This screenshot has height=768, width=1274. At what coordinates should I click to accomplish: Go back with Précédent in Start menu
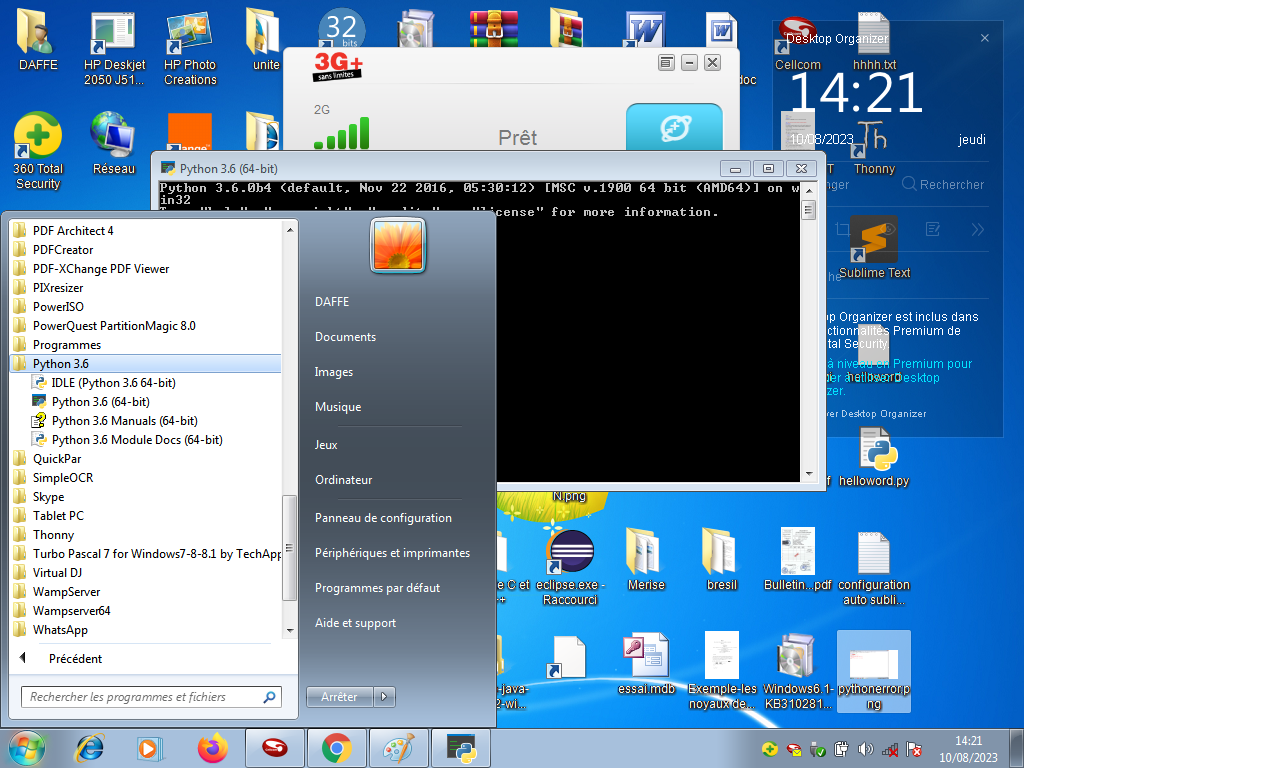point(74,659)
